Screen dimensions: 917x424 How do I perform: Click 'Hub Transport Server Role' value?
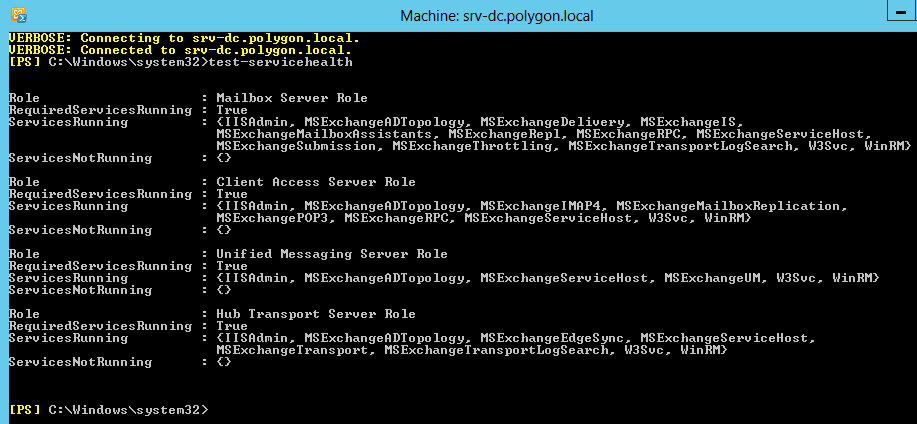316,314
